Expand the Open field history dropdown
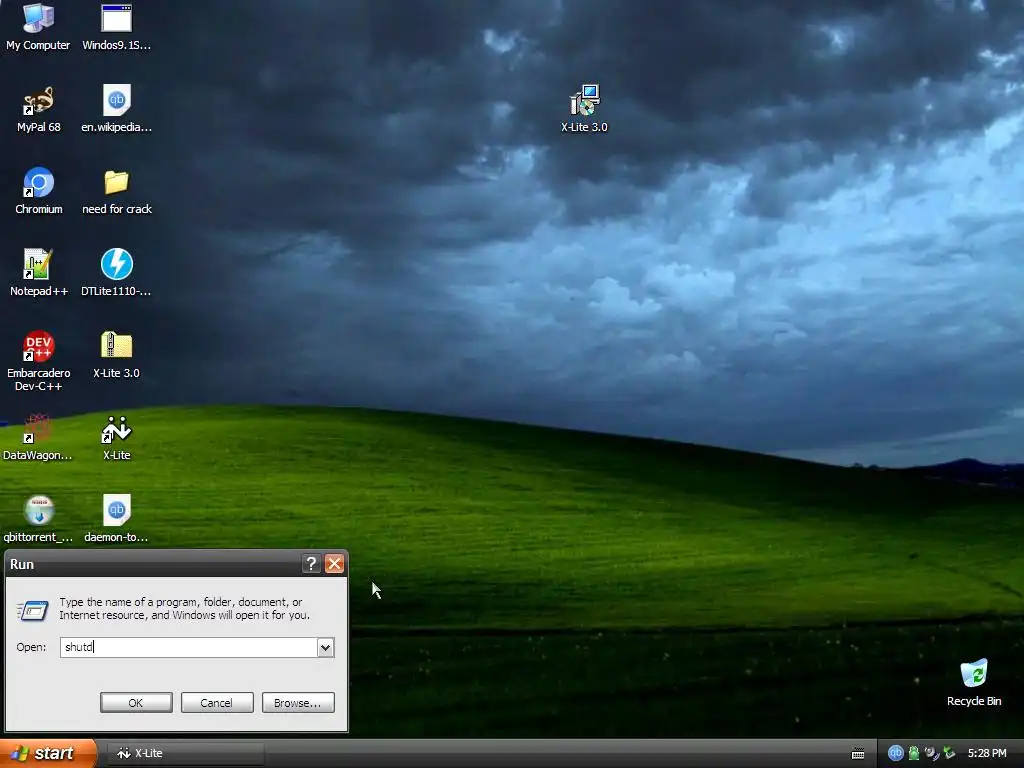Image resolution: width=1024 pixels, height=768 pixels. click(325, 647)
